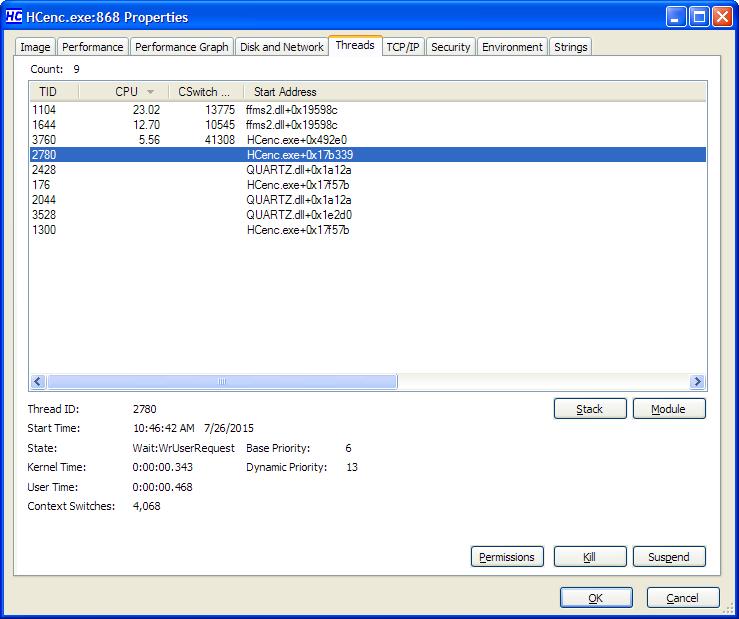Switch to the Image tab
This screenshot has width=739, height=619.
pos(35,47)
